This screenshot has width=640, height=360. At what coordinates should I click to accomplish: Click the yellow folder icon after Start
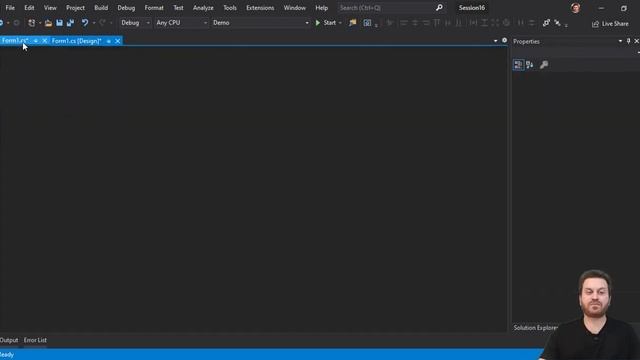click(352, 23)
